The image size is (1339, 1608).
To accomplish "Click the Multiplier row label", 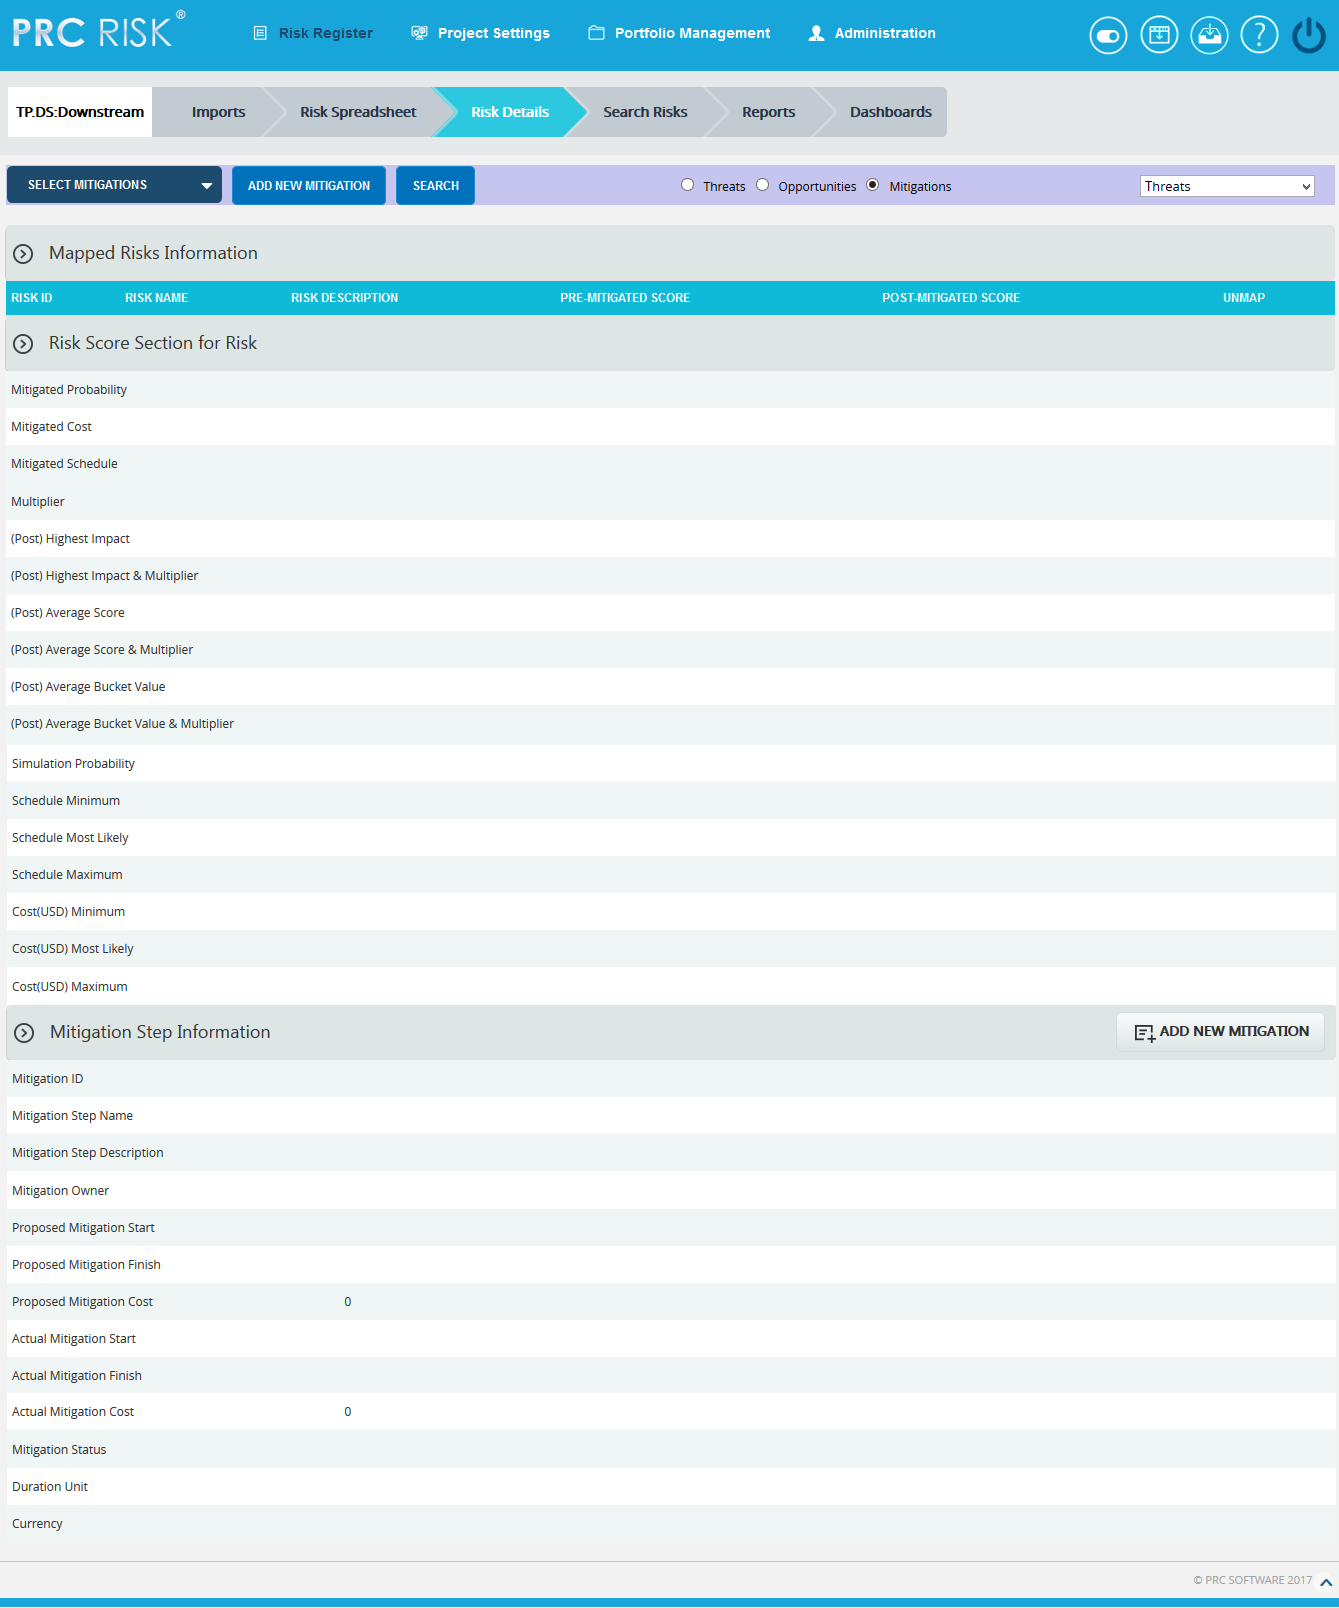I will (38, 502).
